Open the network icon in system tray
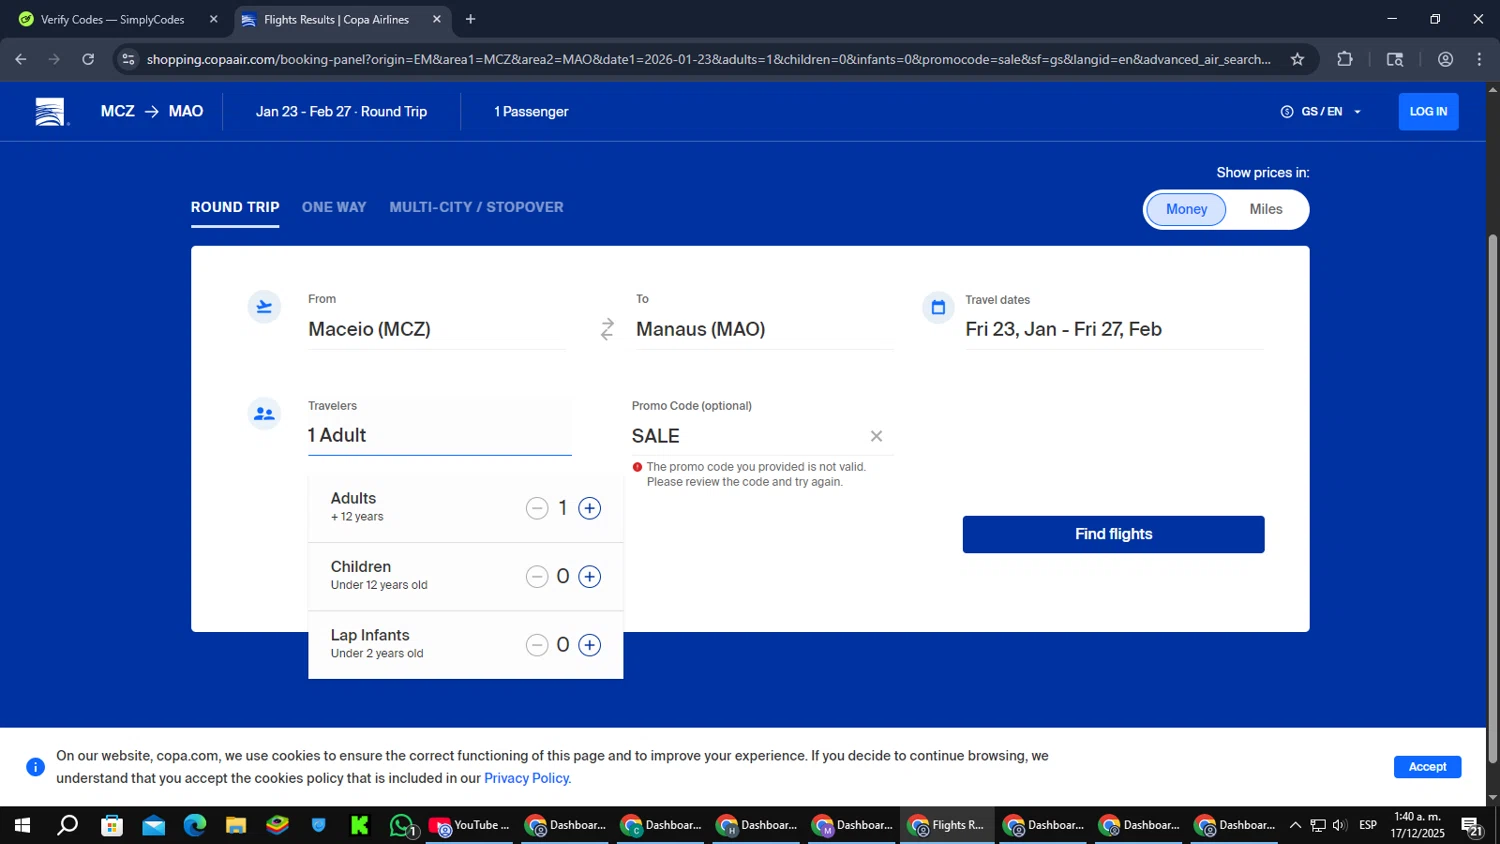Image resolution: width=1500 pixels, height=844 pixels. point(1318,825)
